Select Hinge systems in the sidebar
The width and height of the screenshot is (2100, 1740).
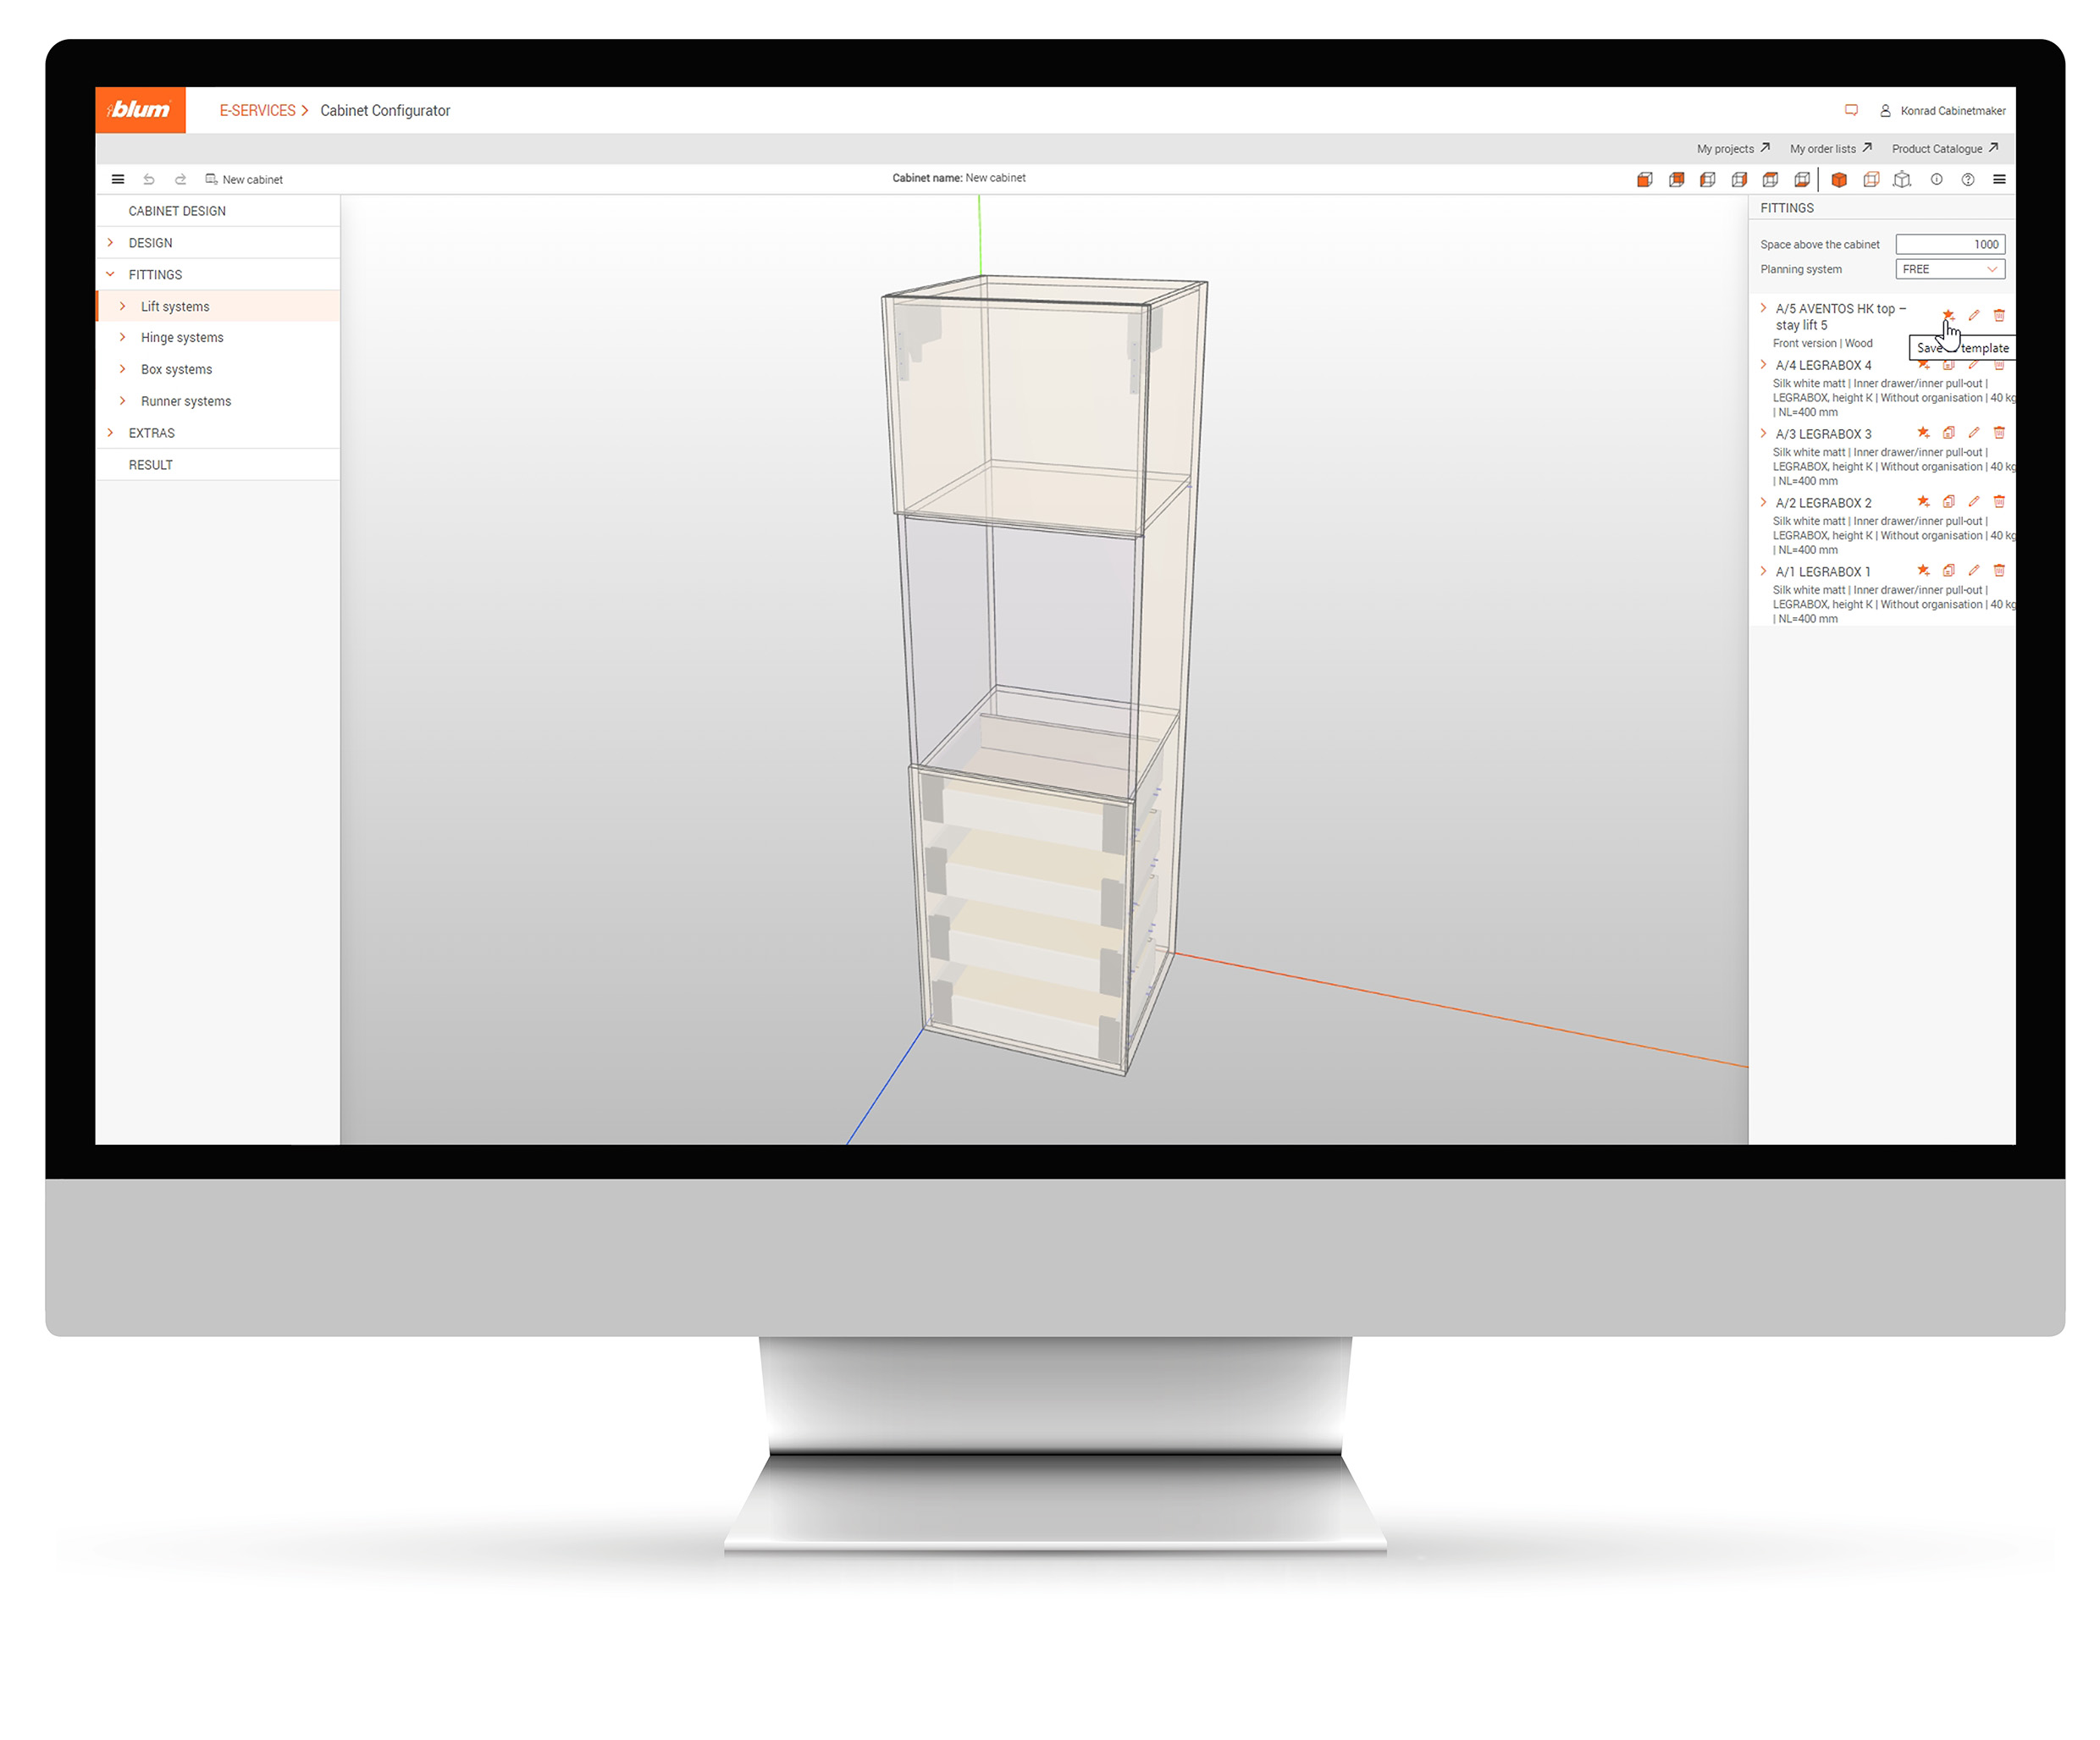tap(182, 337)
